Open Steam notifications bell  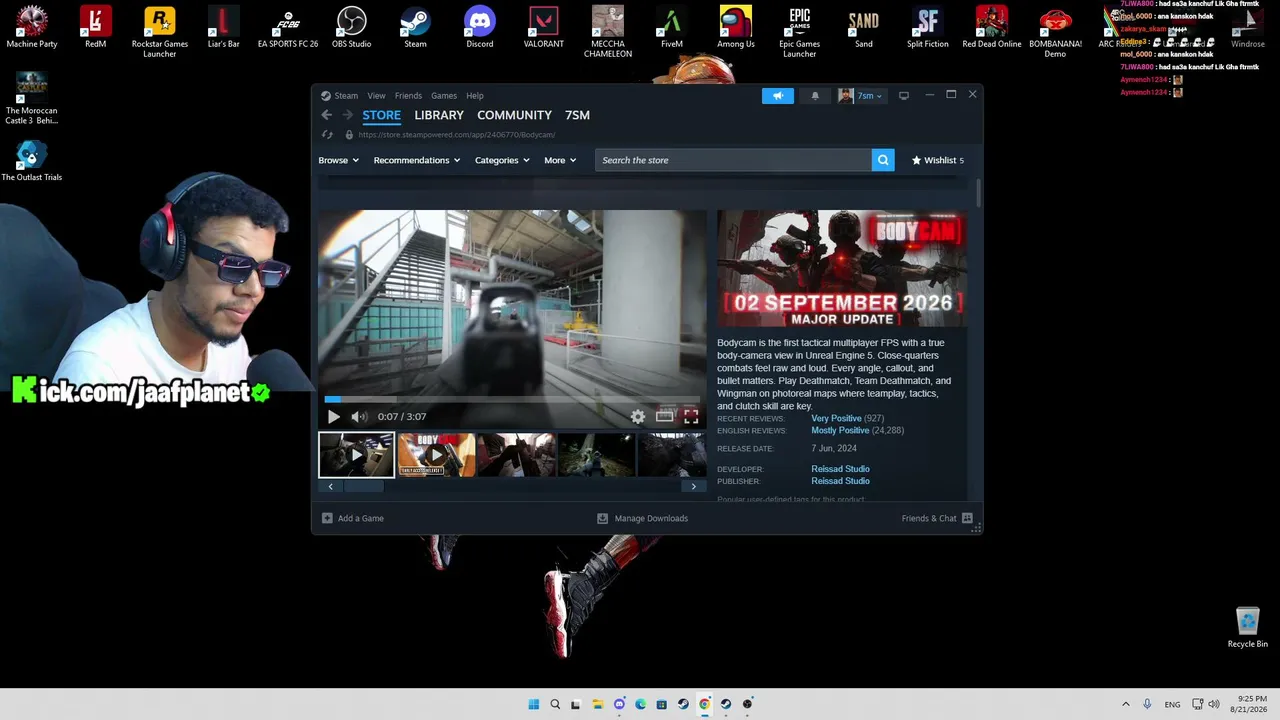[815, 96]
